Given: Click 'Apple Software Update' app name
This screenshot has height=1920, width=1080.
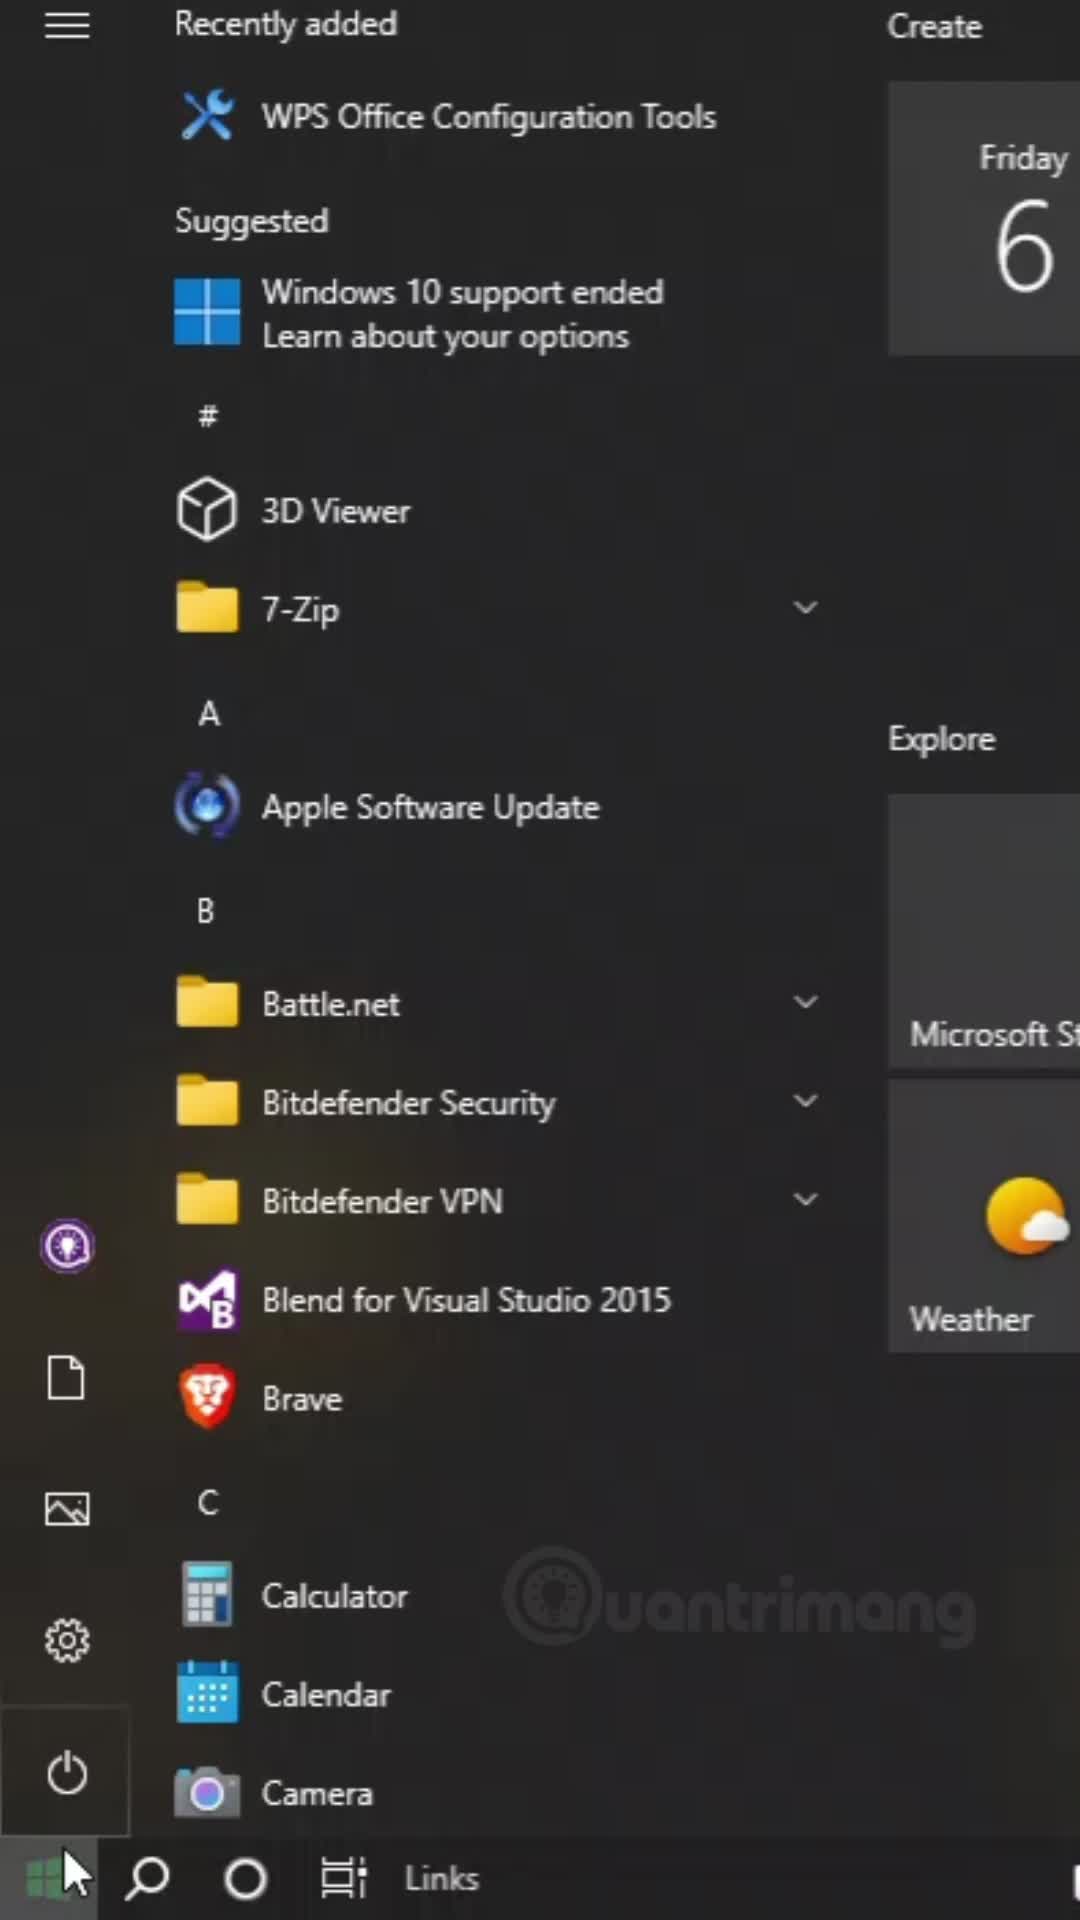Looking at the screenshot, I should (431, 808).
